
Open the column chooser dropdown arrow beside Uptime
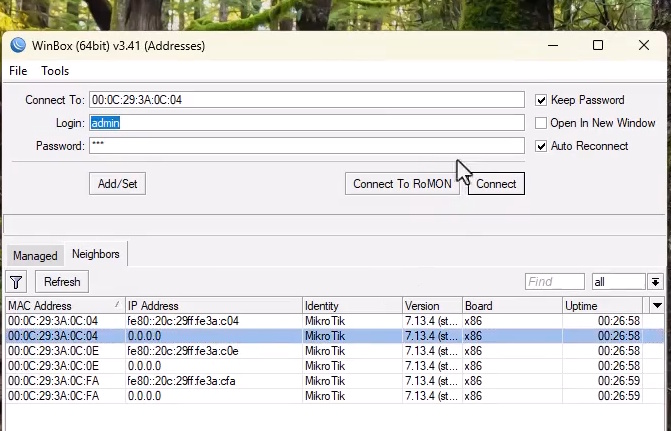pyautogui.click(x=657, y=306)
